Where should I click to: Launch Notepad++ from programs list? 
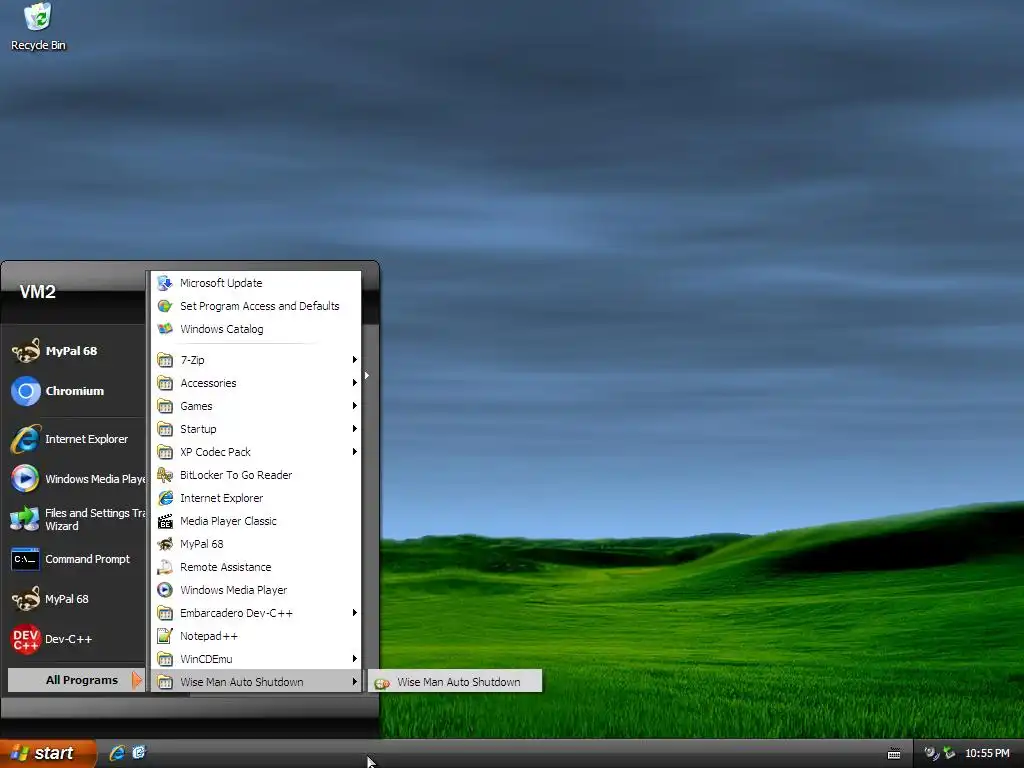(x=256, y=636)
